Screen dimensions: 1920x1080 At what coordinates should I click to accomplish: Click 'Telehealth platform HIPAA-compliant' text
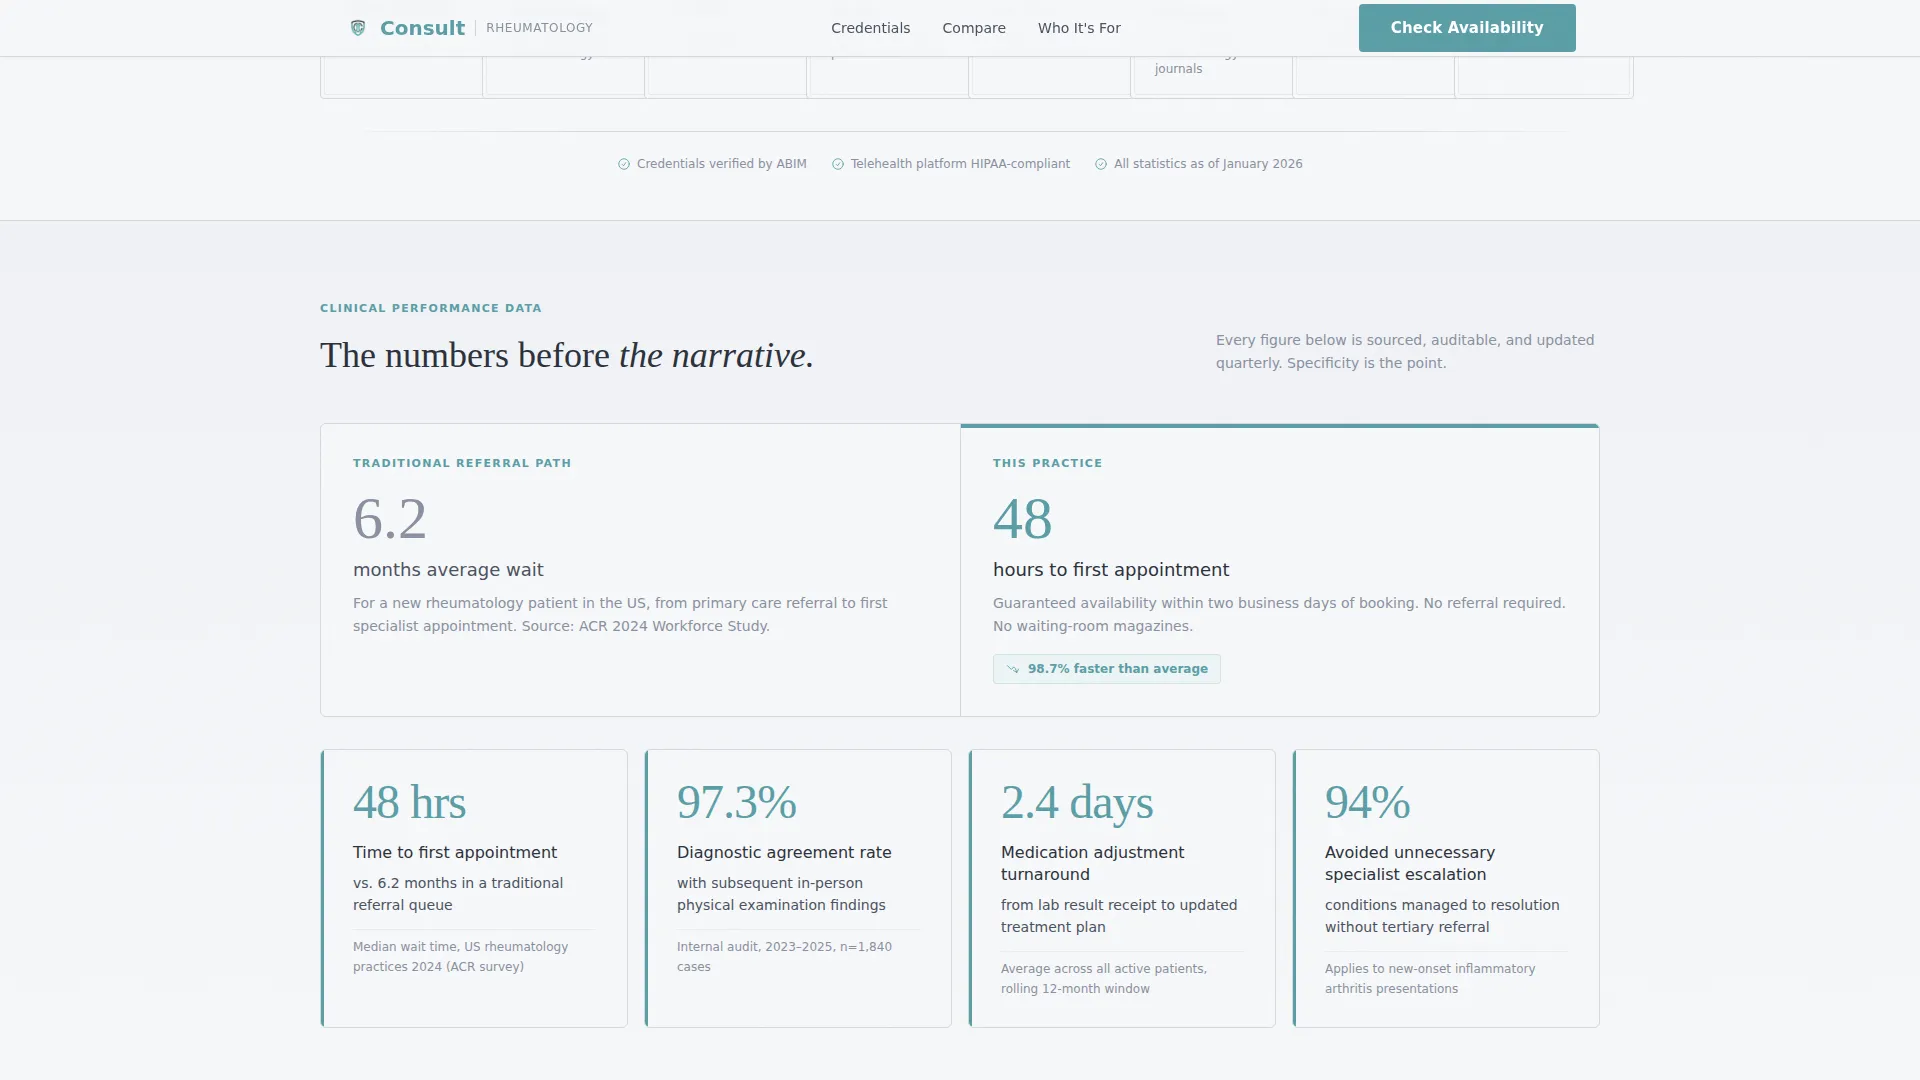point(960,164)
